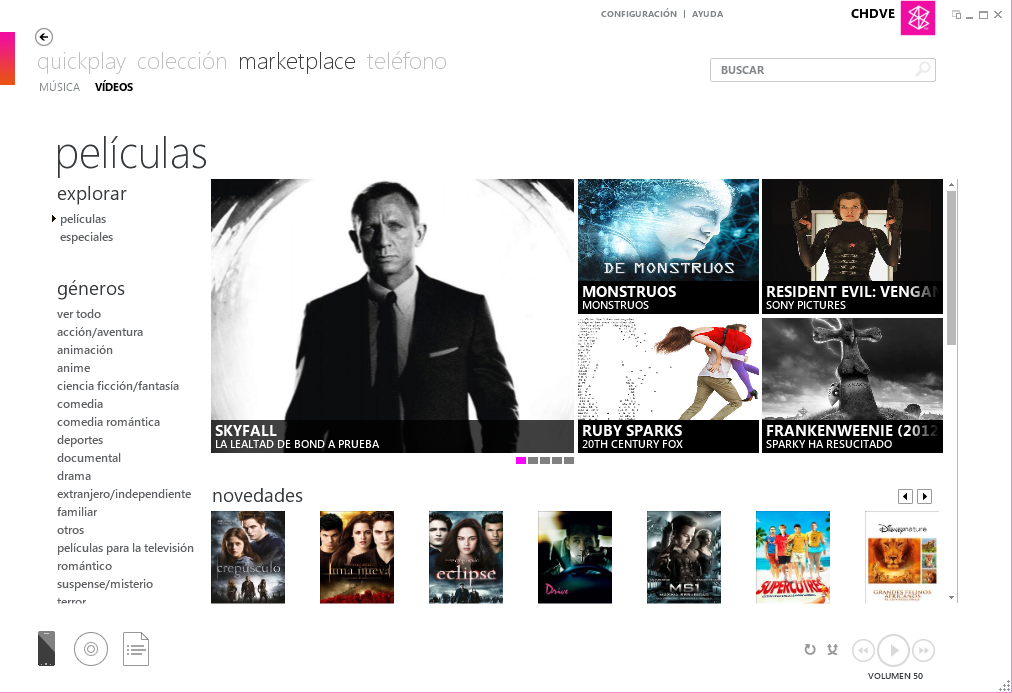Select the last carousel page indicator
The image size is (1012, 693).
(569, 461)
